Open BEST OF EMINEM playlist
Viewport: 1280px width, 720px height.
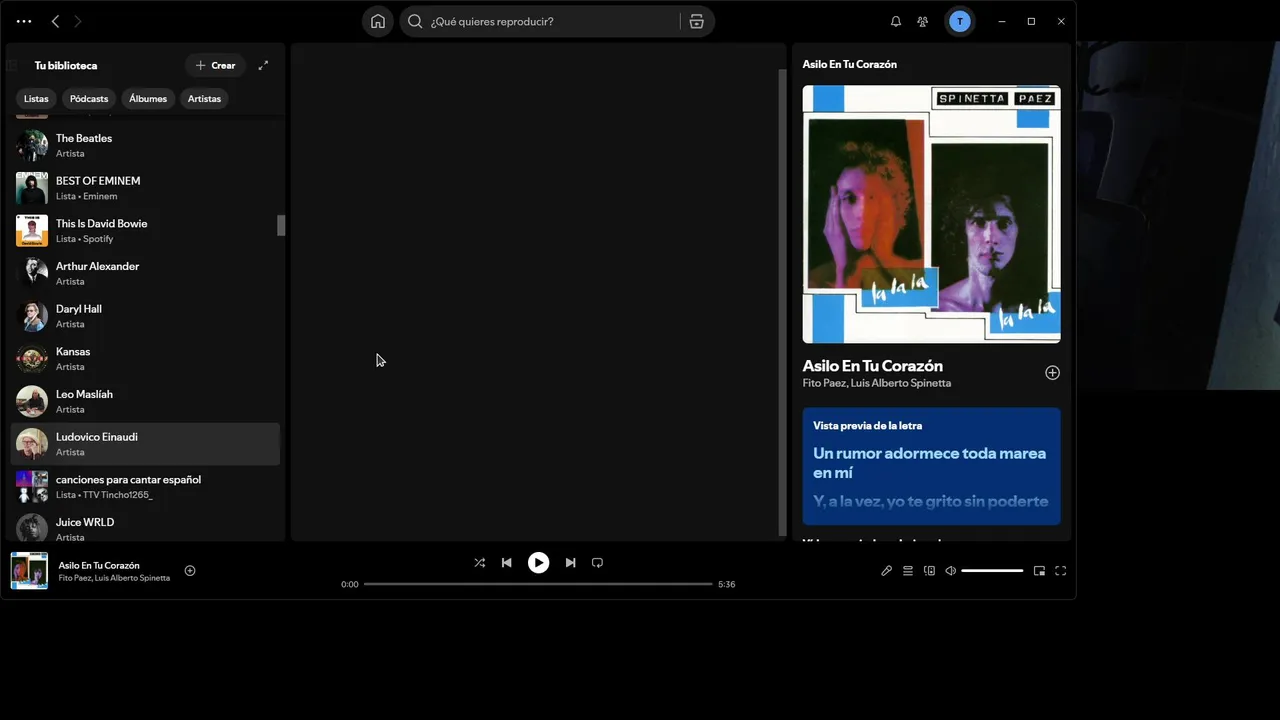tap(145, 188)
